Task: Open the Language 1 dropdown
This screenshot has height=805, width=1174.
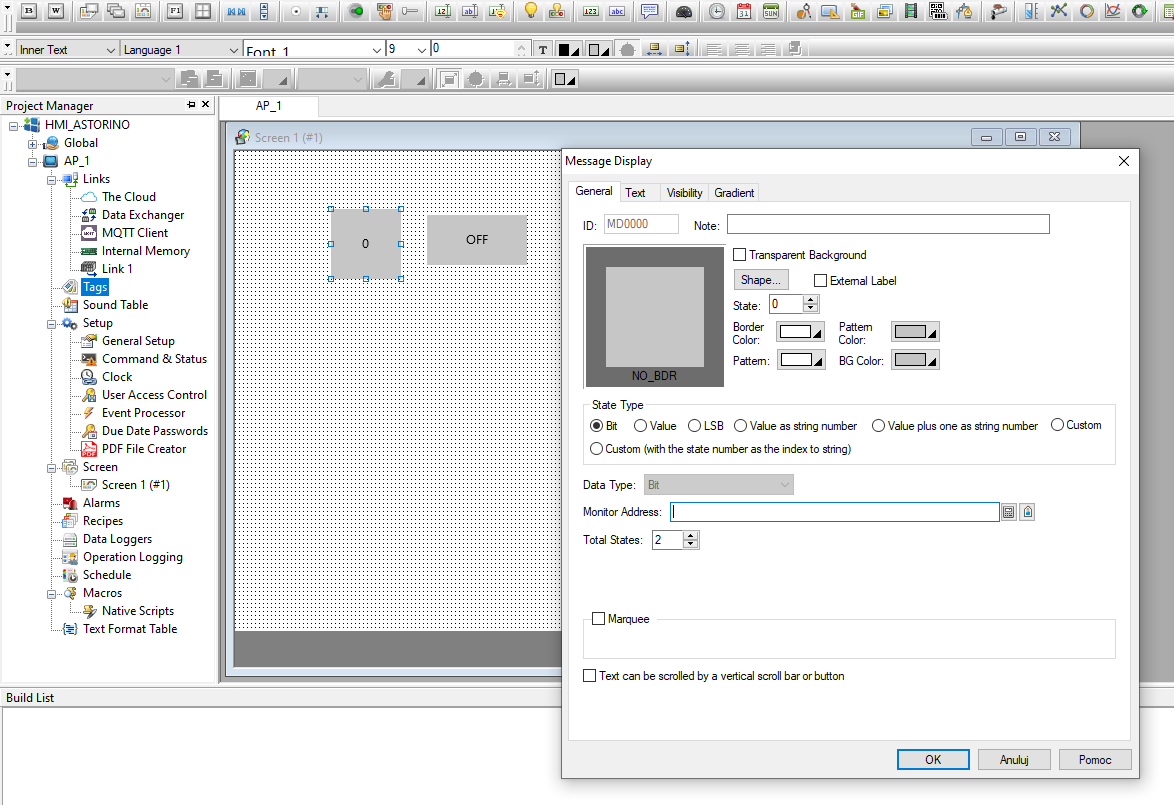Action: pyautogui.click(x=233, y=49)
